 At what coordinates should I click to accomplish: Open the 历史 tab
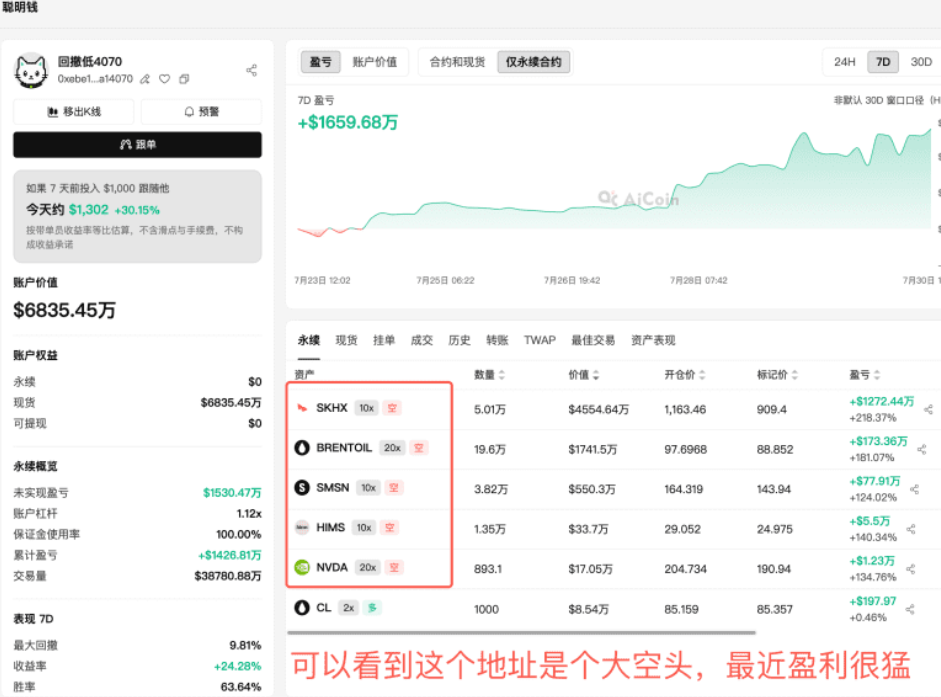click(x=460, y=340)
